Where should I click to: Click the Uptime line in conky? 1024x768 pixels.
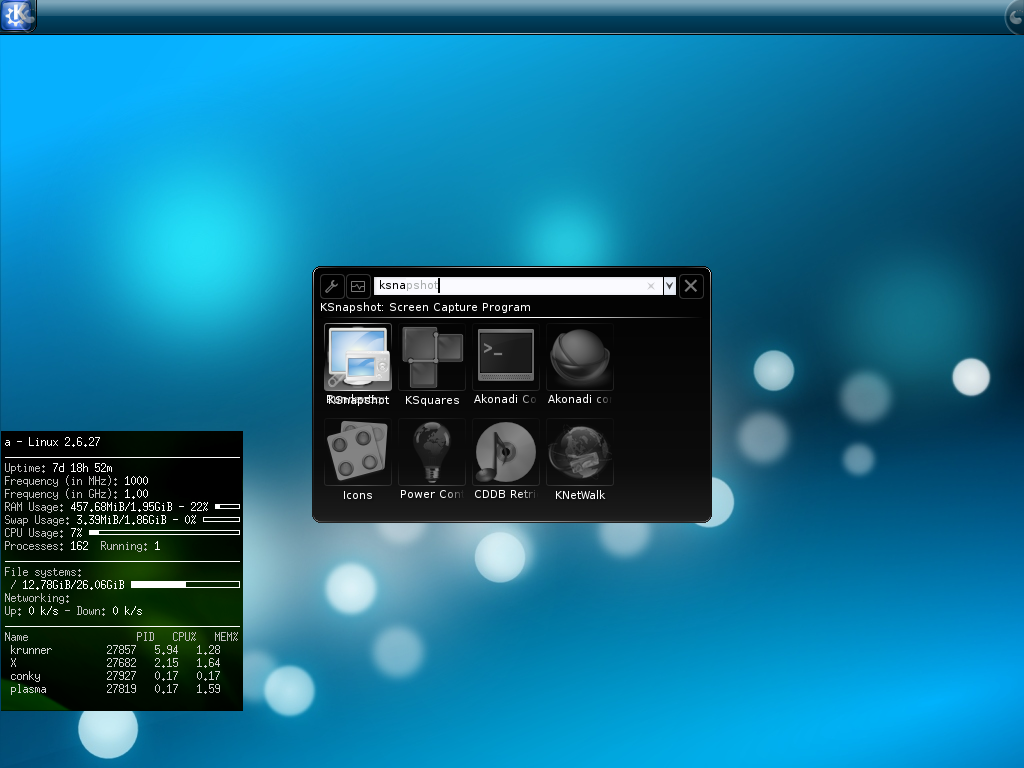point(59,468)
